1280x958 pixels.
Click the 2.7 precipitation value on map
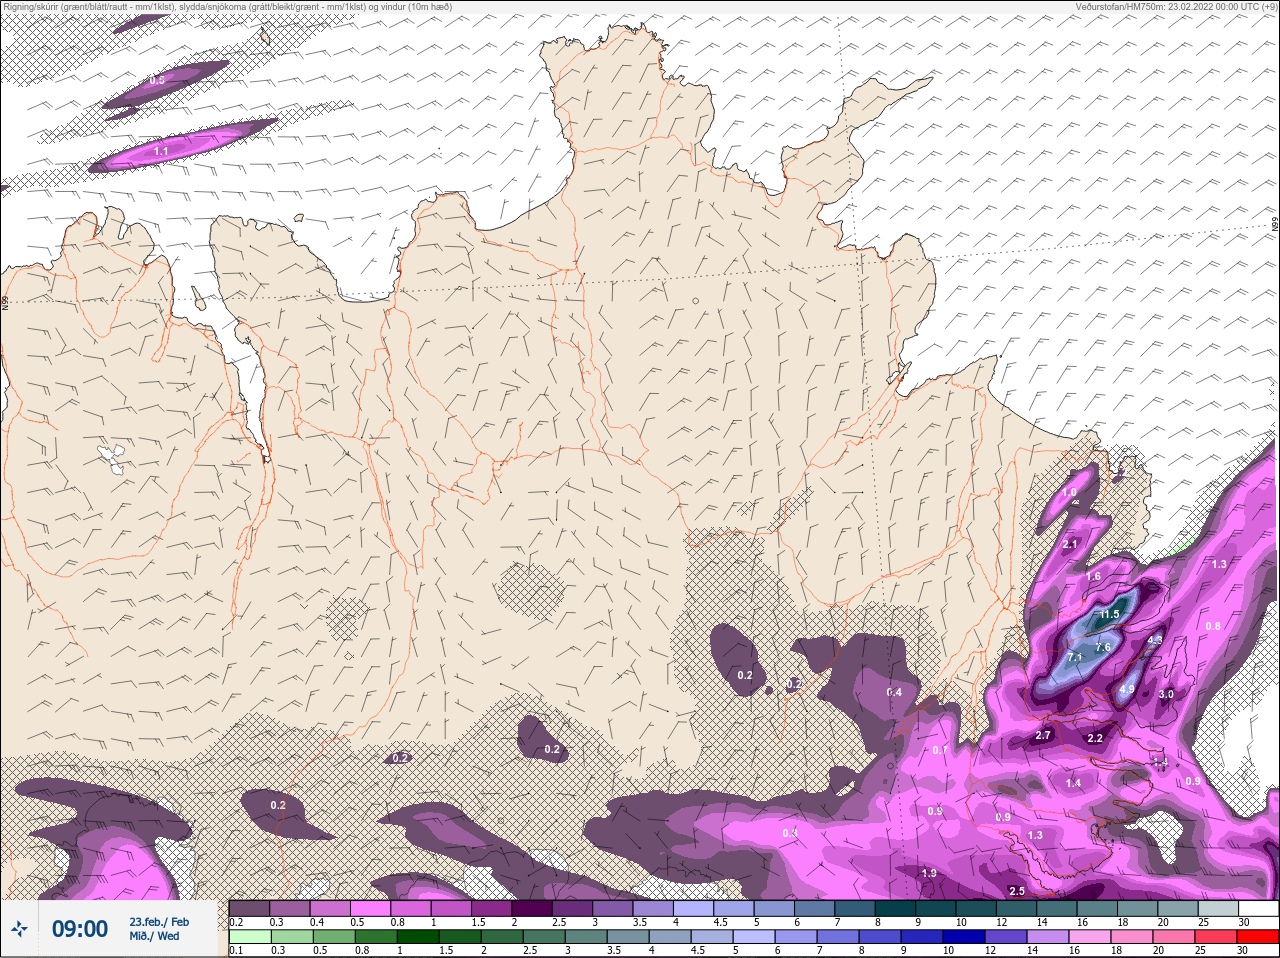[x=1043, y=735]
